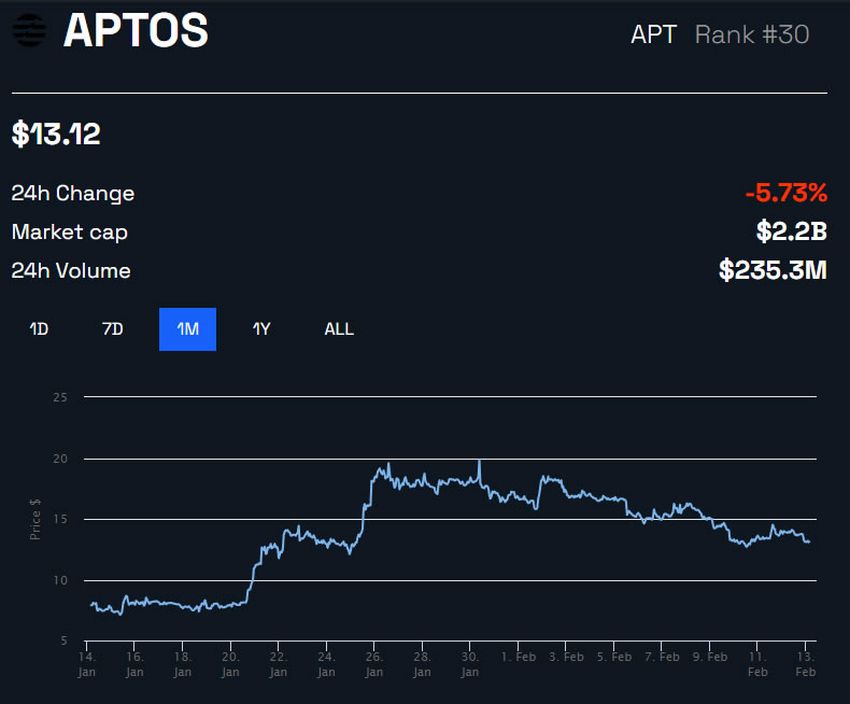The width and height of the screenshot is (850, 704).
Task: Open the ALL time range
Action: 339,329
